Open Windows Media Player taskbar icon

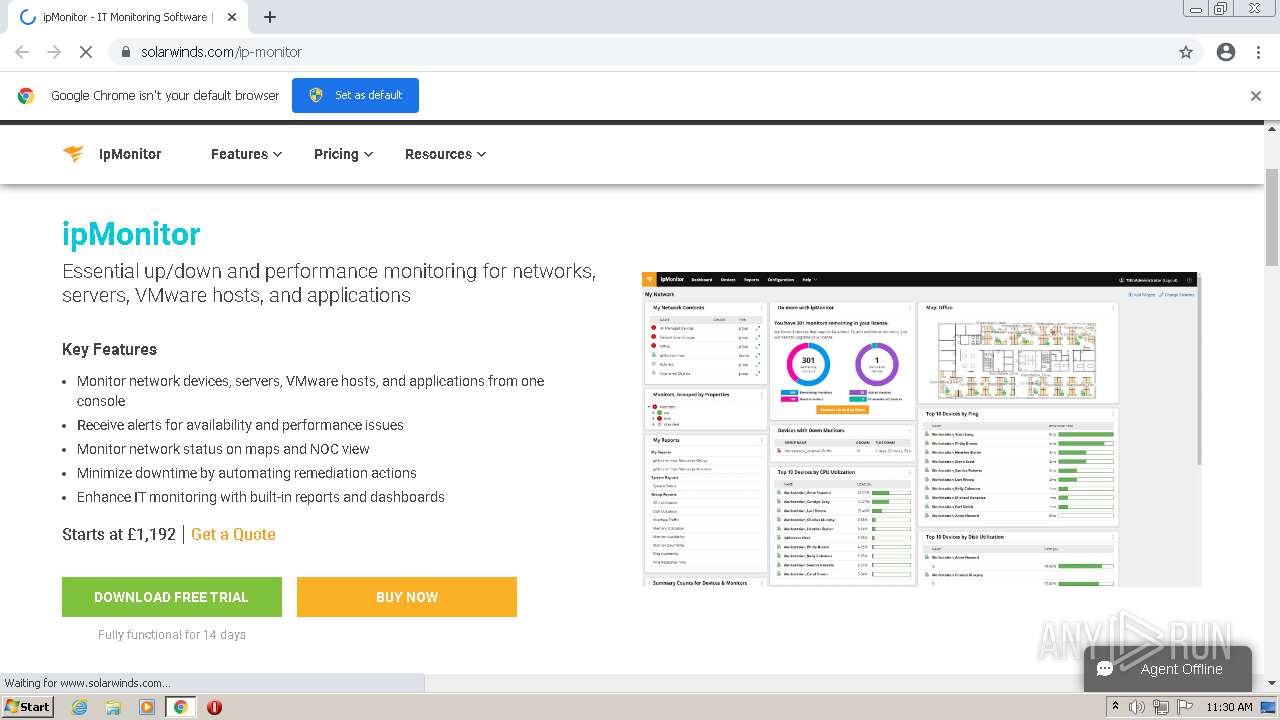[147, 707]
